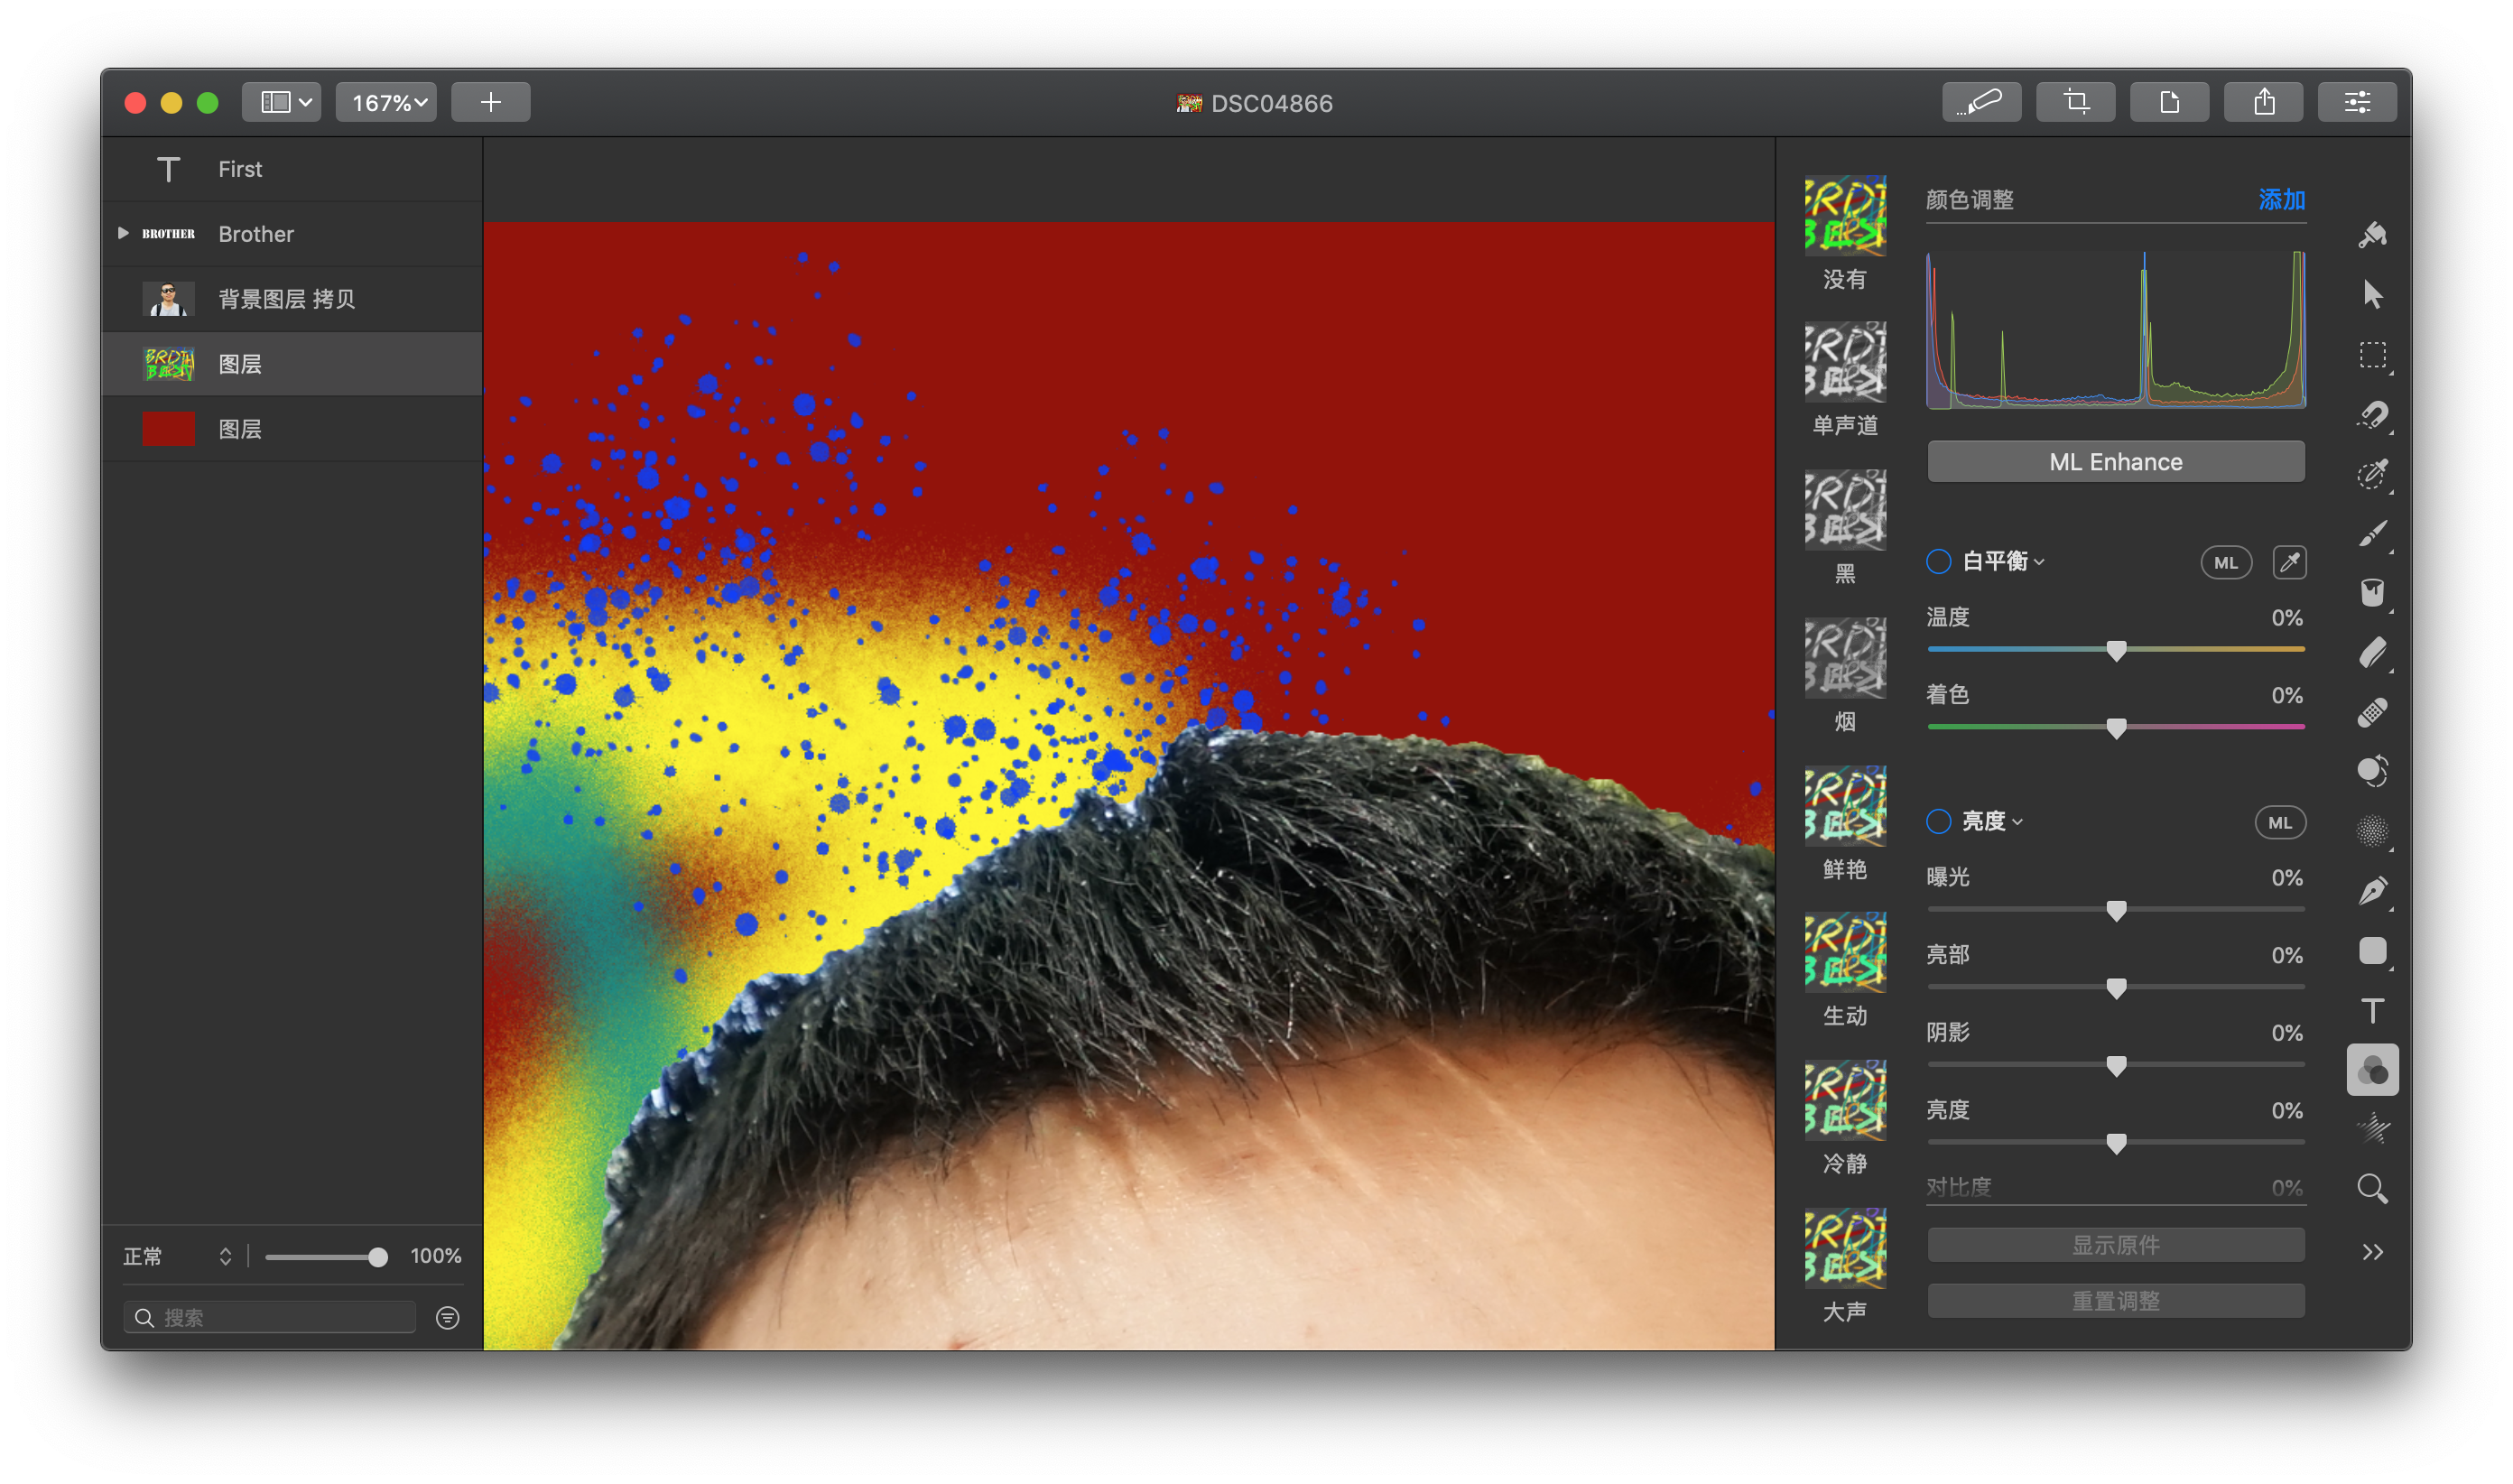Select the Pen vector tool

(x=2372, y=891)
